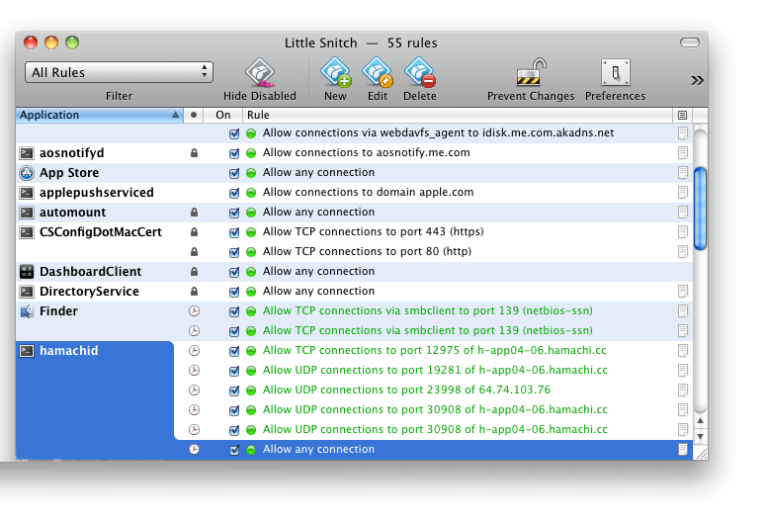Toggle the toolbar pill button in title bar
This screenshot has height=522, width=768.
(690, 43)
